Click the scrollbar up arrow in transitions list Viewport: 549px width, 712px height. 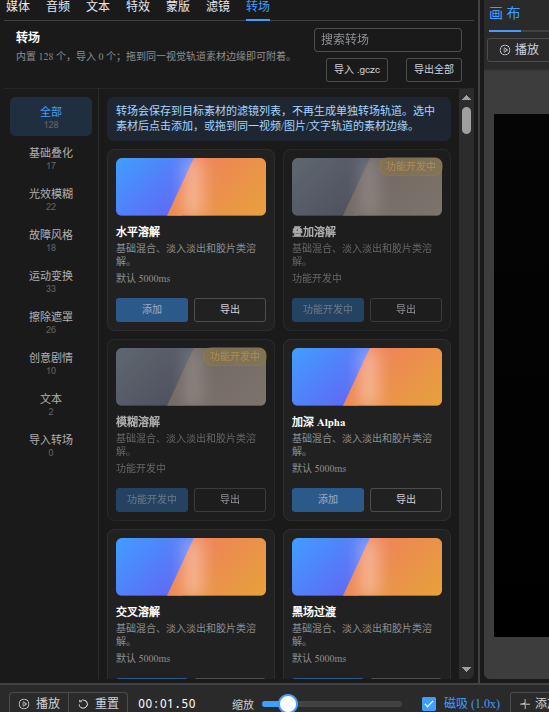pyautogui.click(x=466, y=98)
